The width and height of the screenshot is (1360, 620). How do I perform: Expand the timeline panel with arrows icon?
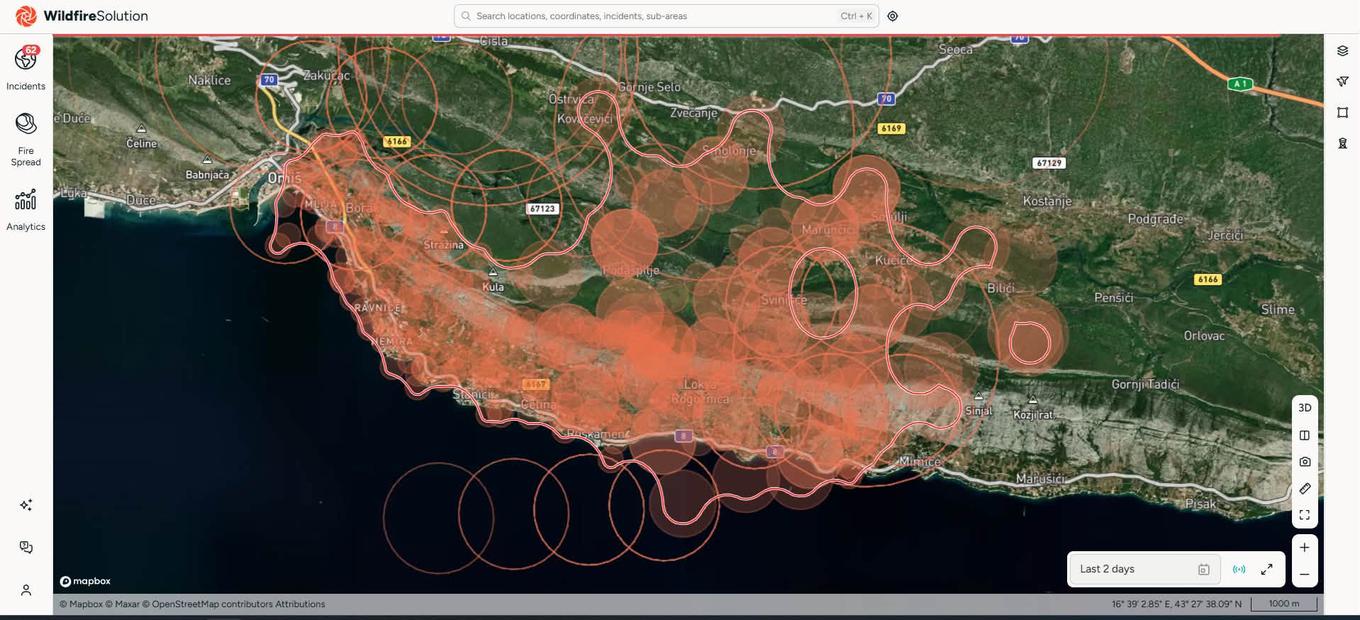tap(1267, 569)
